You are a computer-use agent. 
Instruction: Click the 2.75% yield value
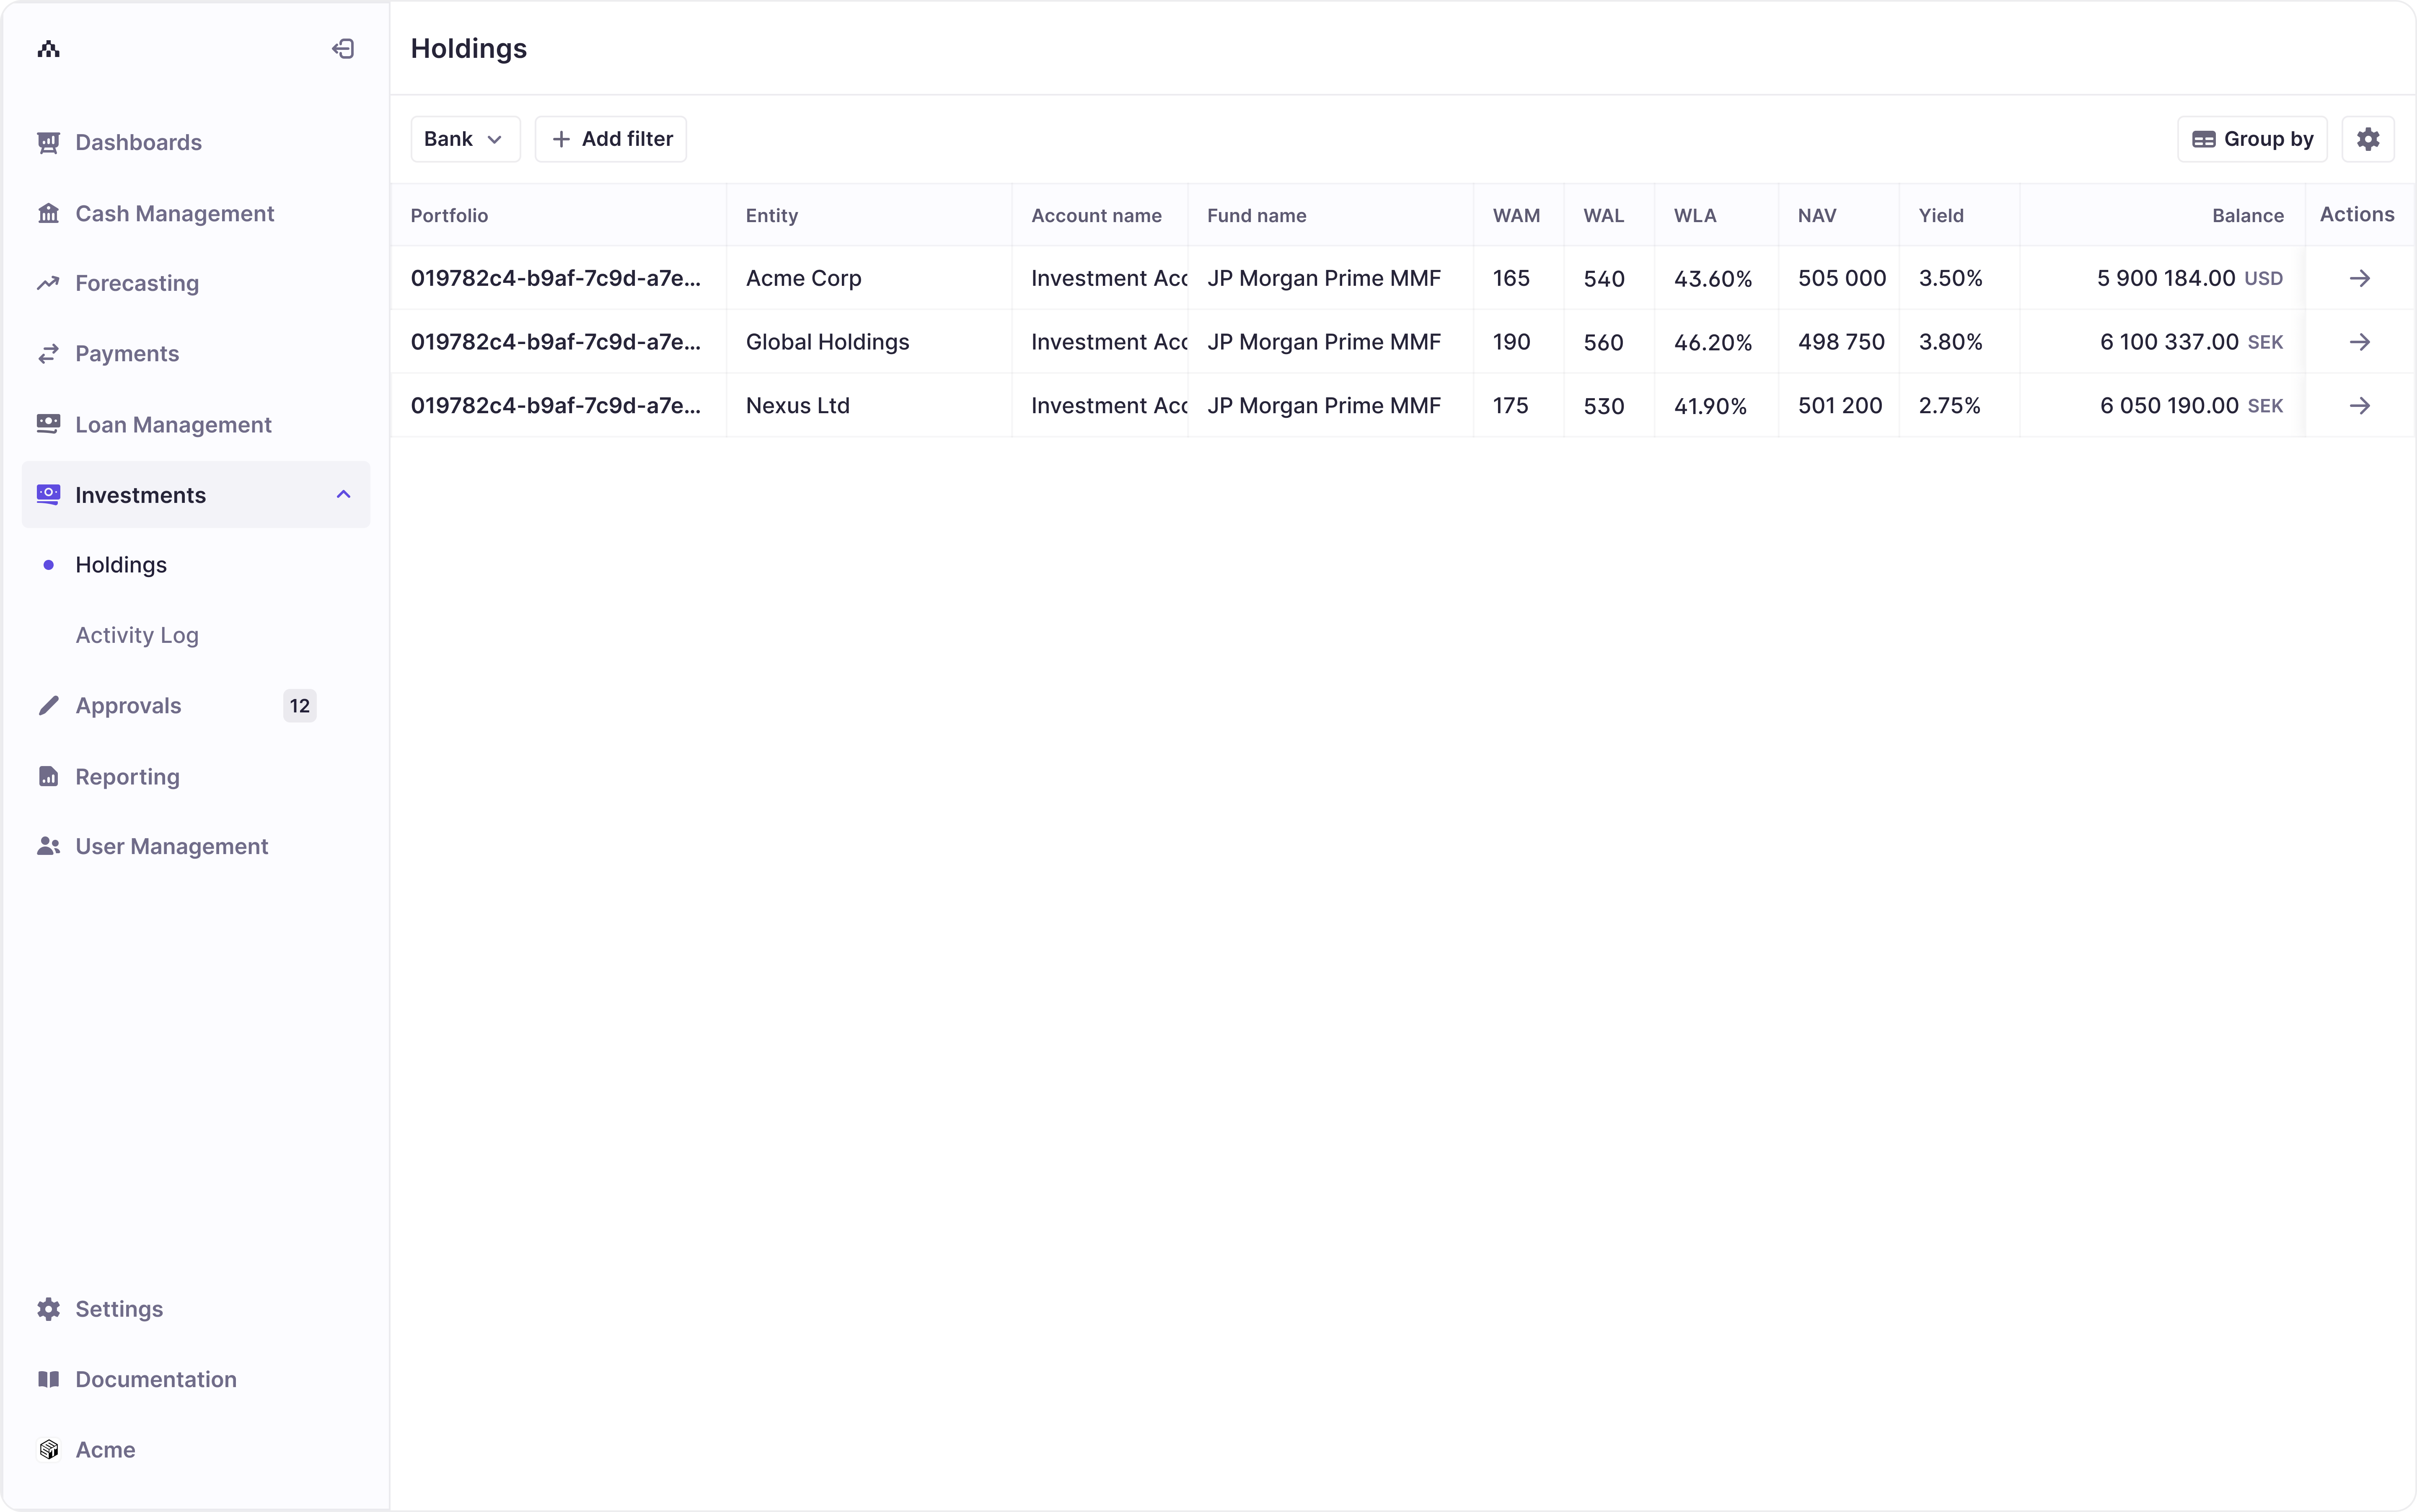[1949, 406]
